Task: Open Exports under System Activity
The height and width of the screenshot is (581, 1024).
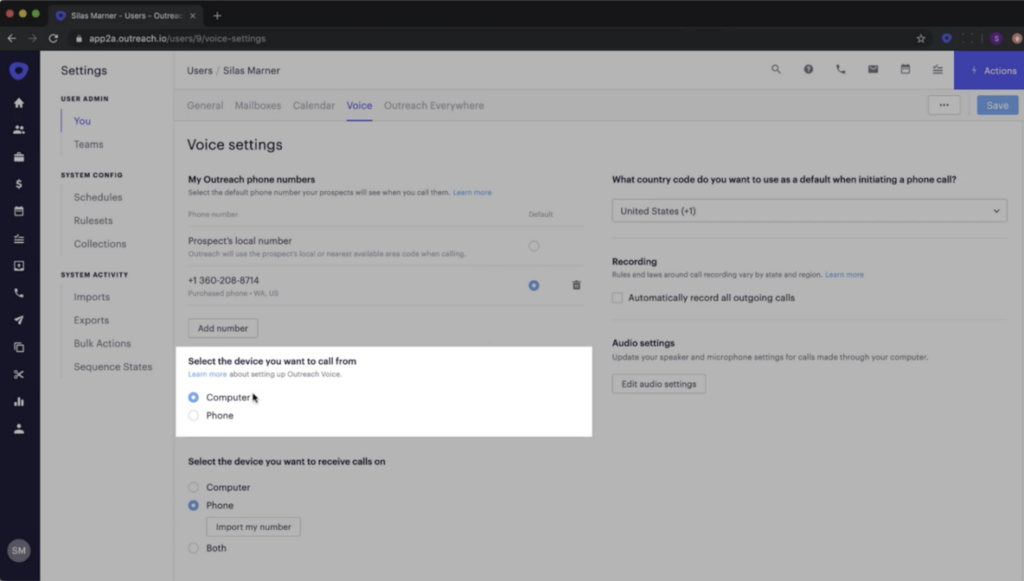Action: pyautogui.click(x=91, y=320)
